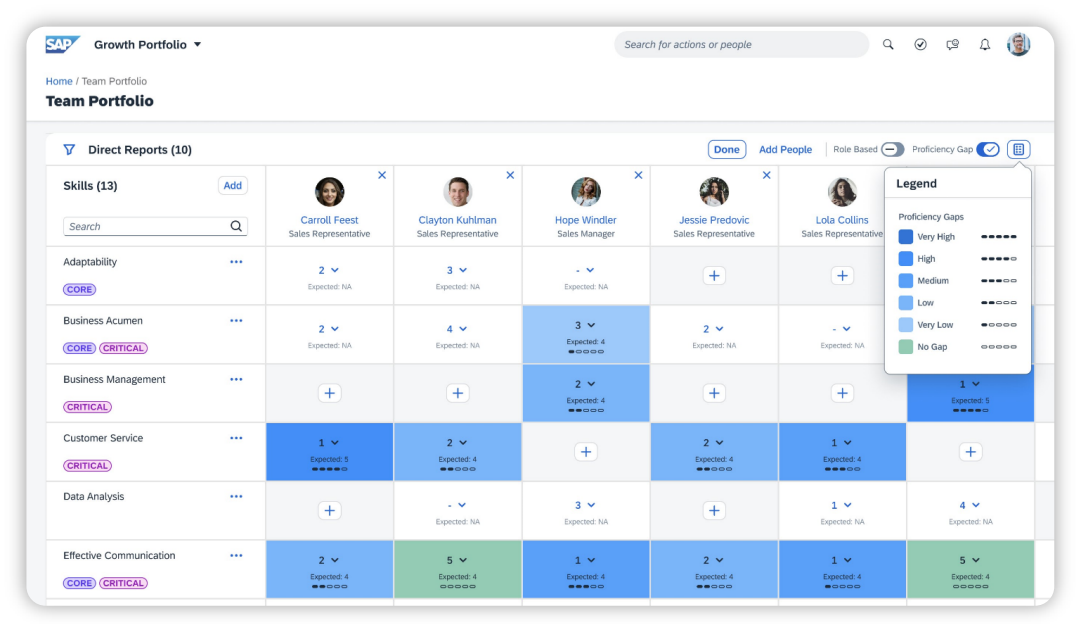Open Clayton Kuhlman profile link

458,220
